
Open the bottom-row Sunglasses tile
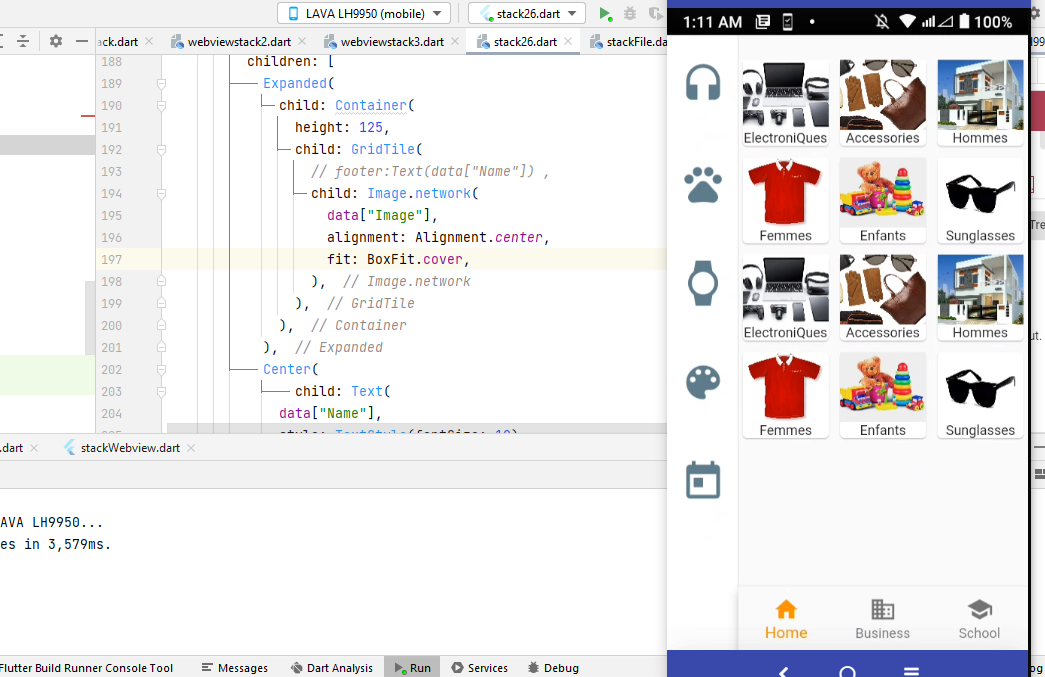[x=980, y=395]
